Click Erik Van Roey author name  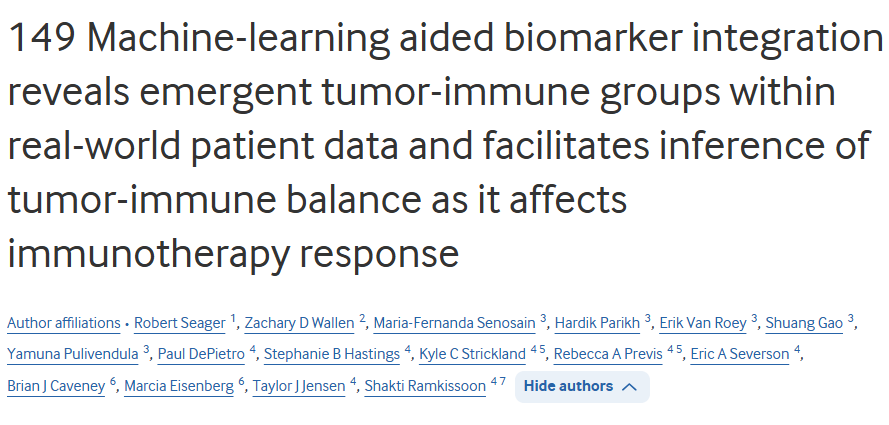click(x=701, y=323)
